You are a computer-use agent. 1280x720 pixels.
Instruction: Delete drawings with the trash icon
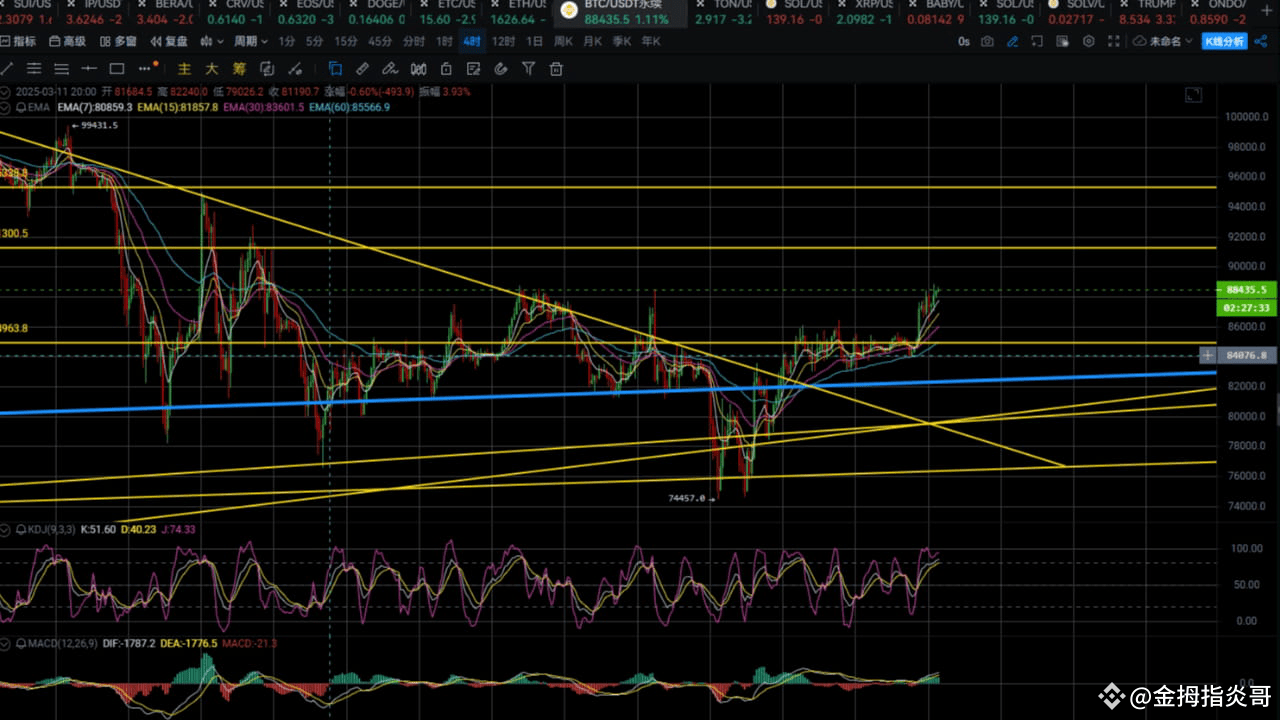point(556,69)
